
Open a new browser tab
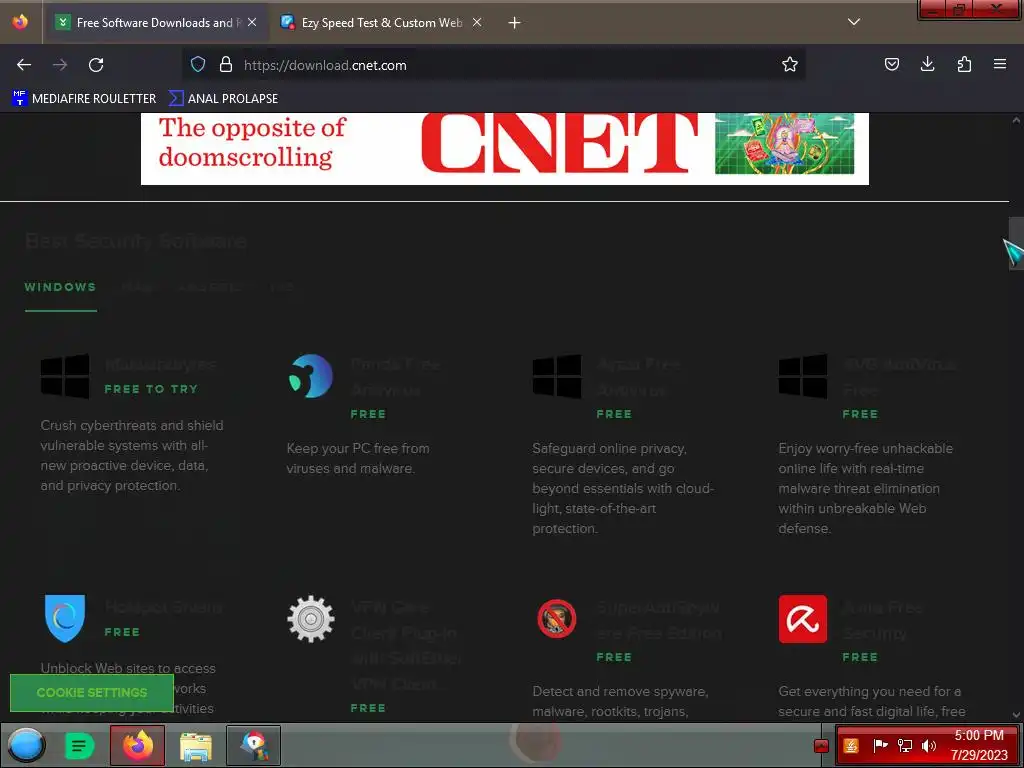514,23
